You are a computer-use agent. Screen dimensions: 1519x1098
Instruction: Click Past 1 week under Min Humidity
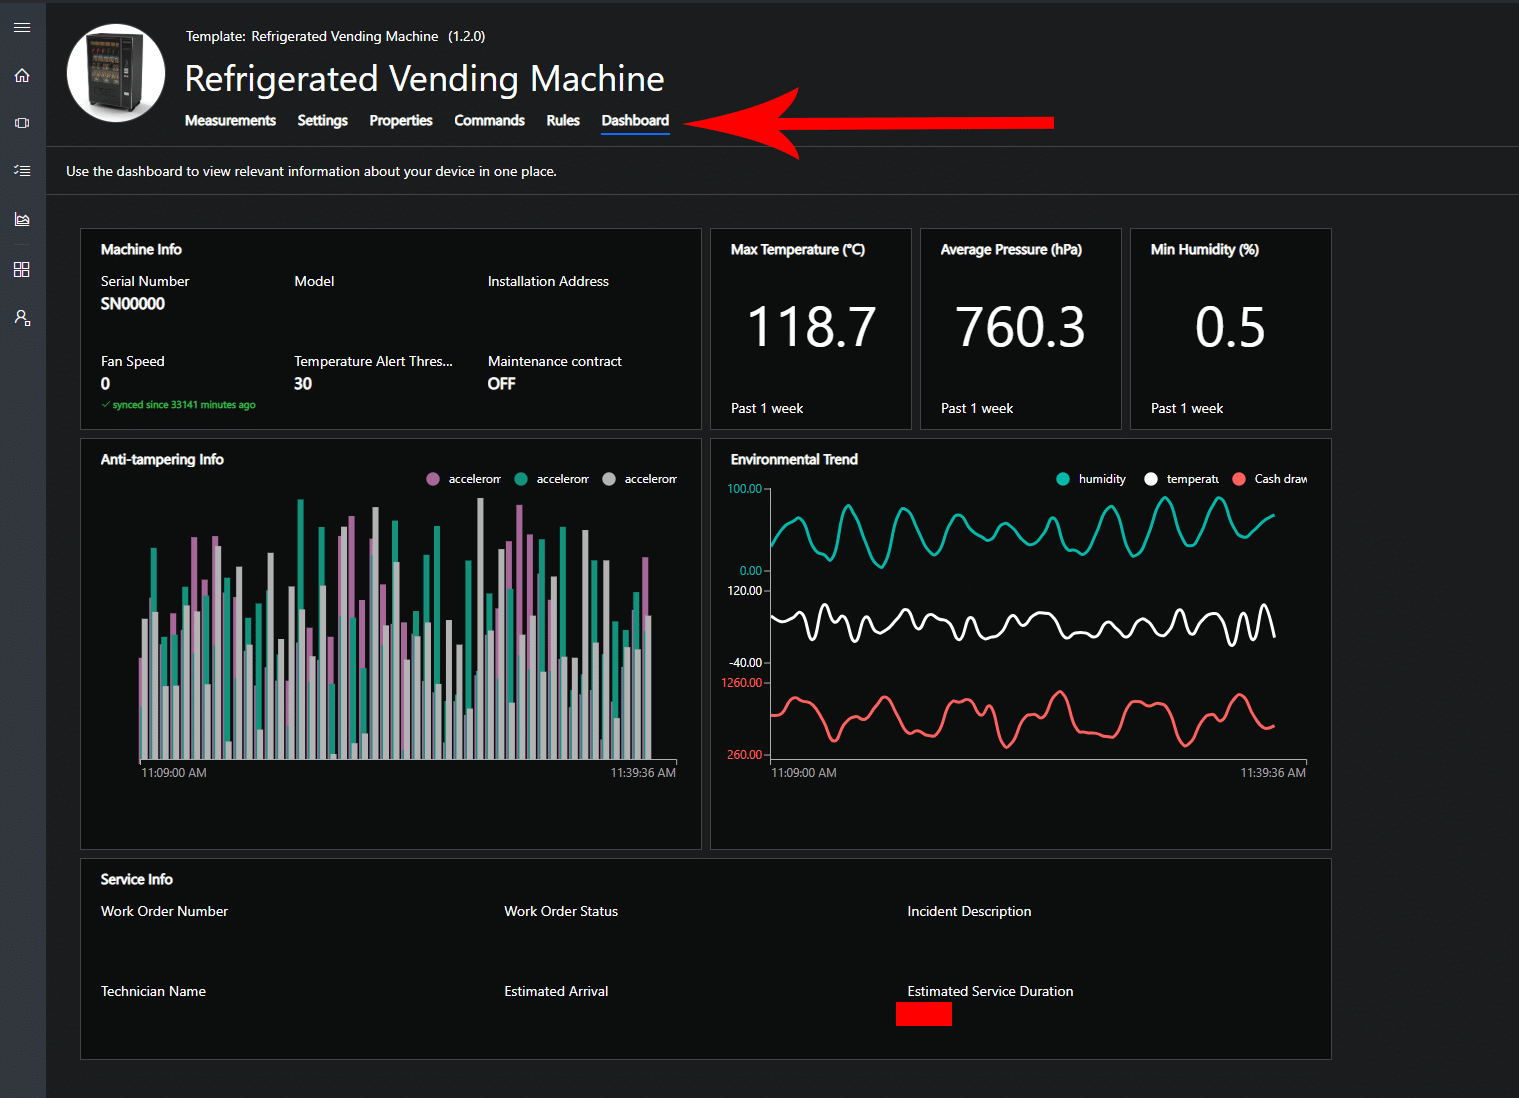point(1187,408)
